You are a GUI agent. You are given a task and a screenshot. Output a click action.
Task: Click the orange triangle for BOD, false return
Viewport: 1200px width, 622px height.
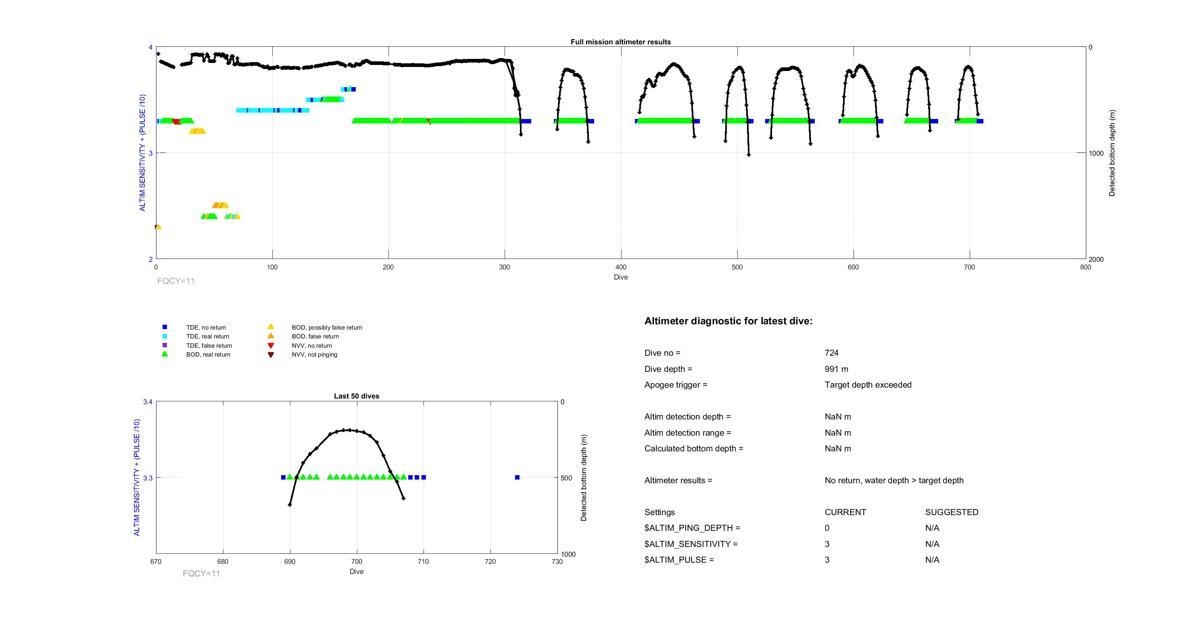coord(270,336)
